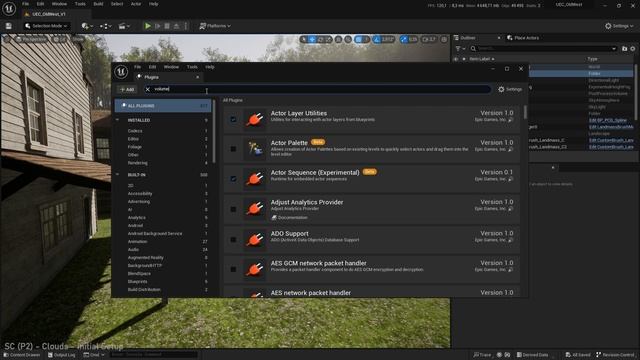The image size is (640, 360).
Task: Toggle surface snapping icon in the viewport
Action: coord(348,39)
